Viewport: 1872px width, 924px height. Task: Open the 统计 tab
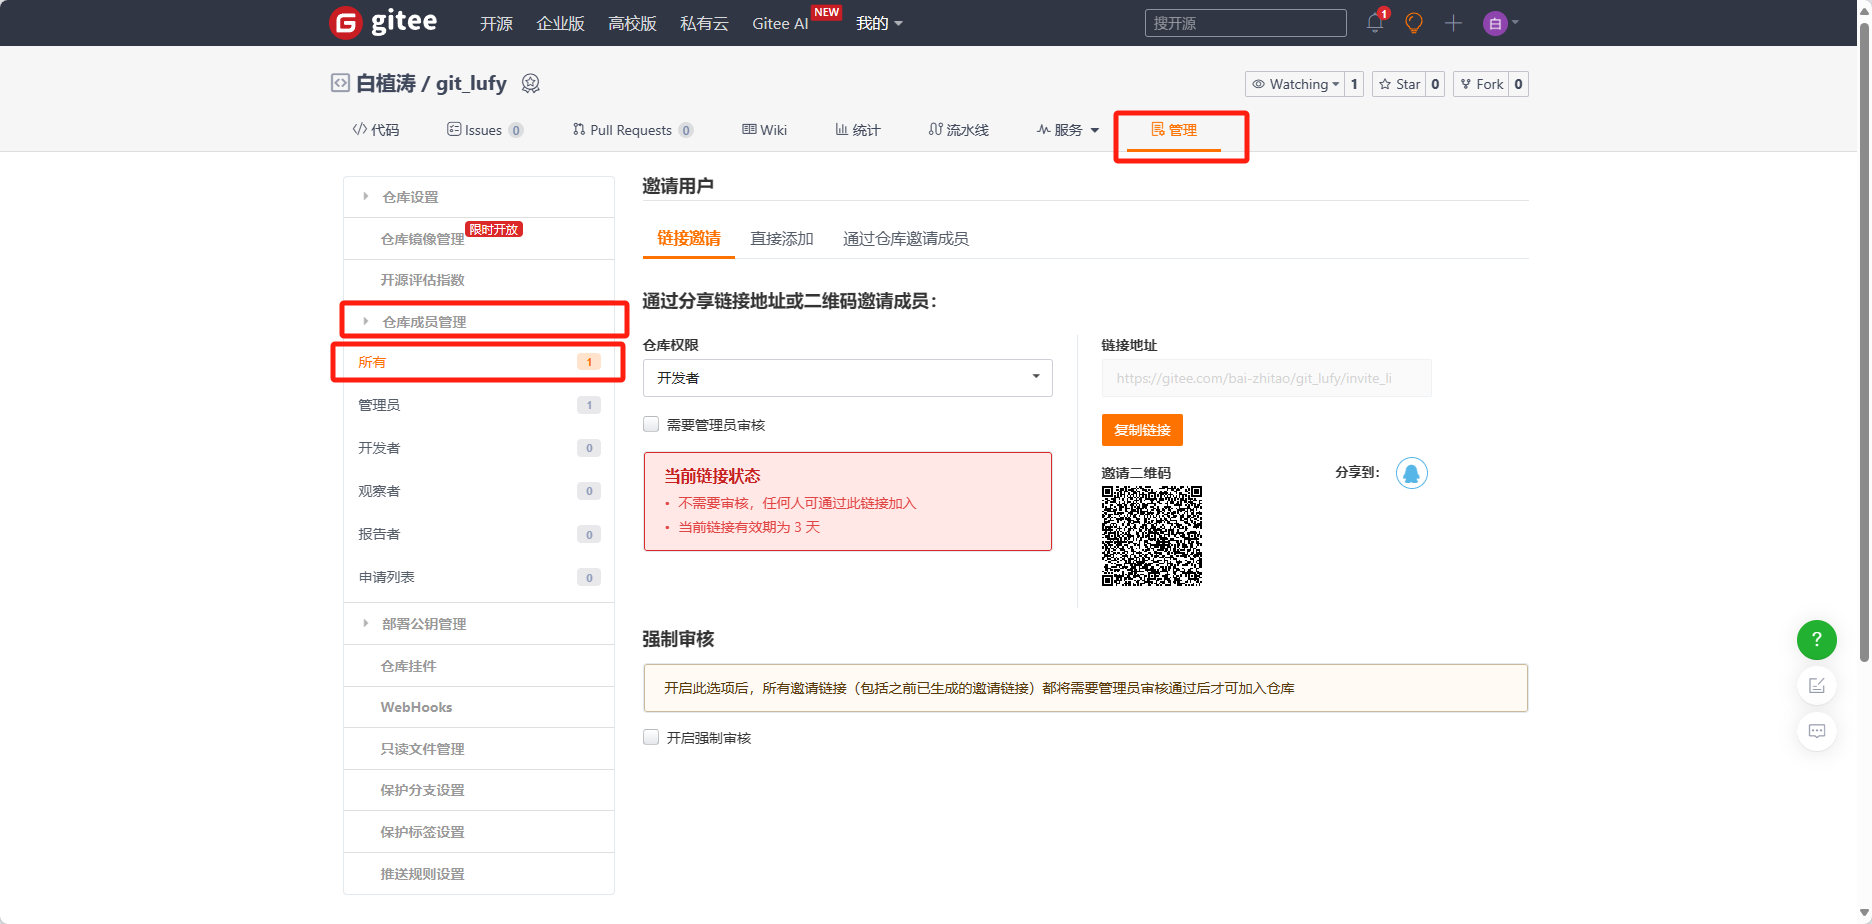point(858,130)
